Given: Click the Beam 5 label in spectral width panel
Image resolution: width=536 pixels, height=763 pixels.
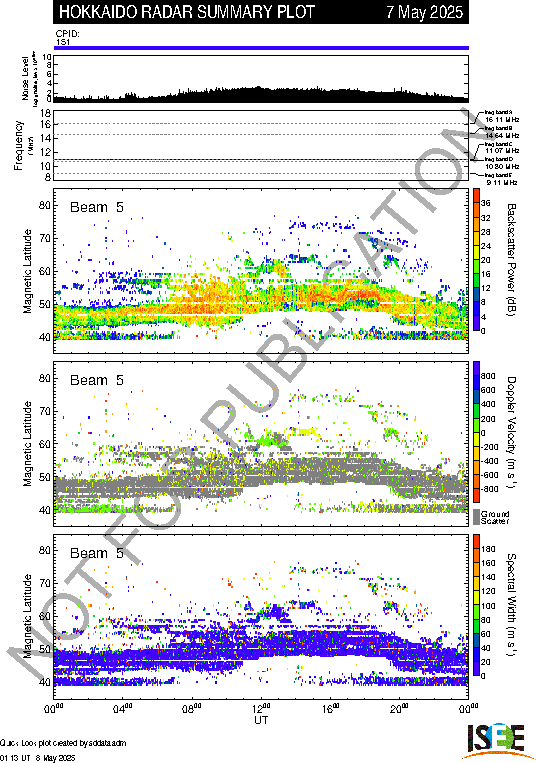Looking at the screenshot, I should pos(97,553).
